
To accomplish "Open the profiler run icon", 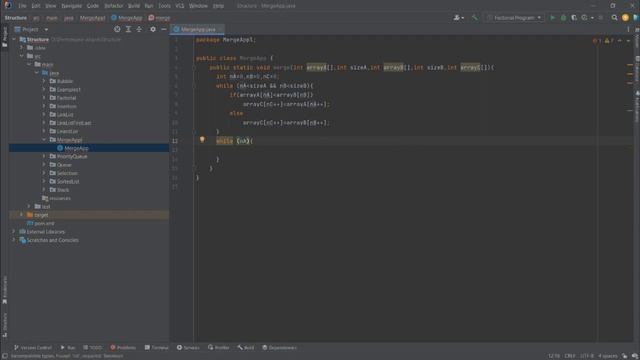I will tap(584, 18).
